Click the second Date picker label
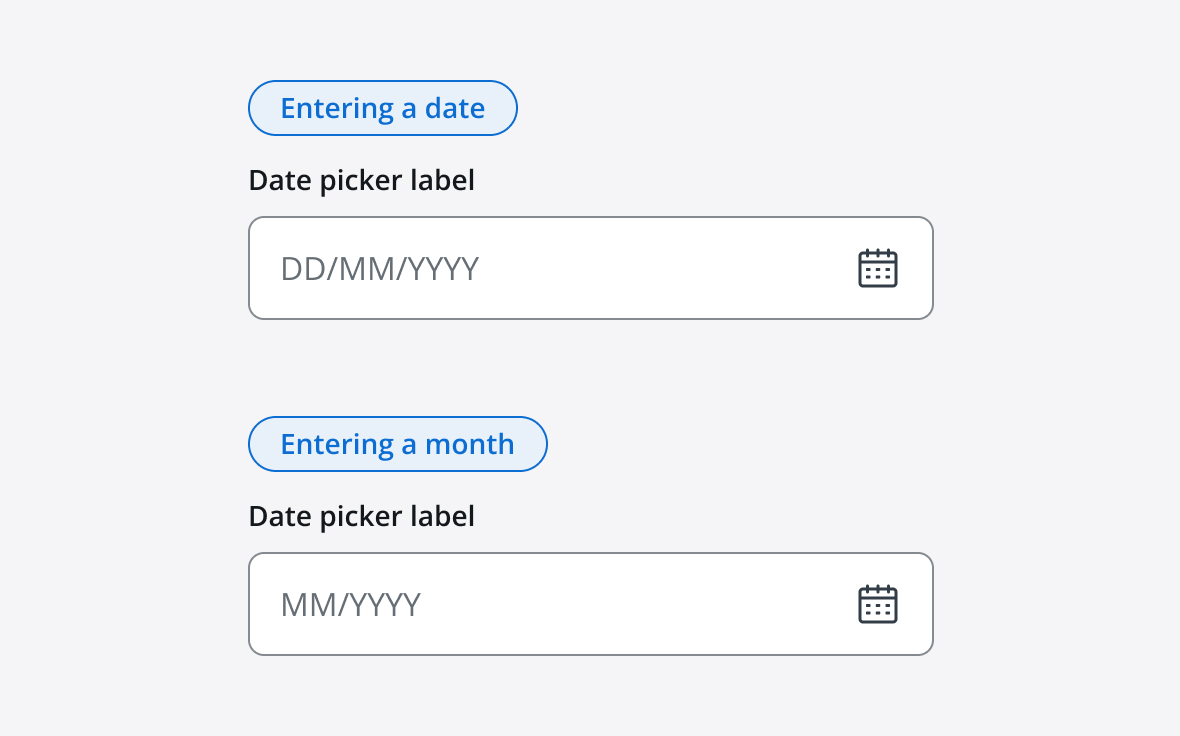Screen dimensions: 1180x736 tap(361, 516)
